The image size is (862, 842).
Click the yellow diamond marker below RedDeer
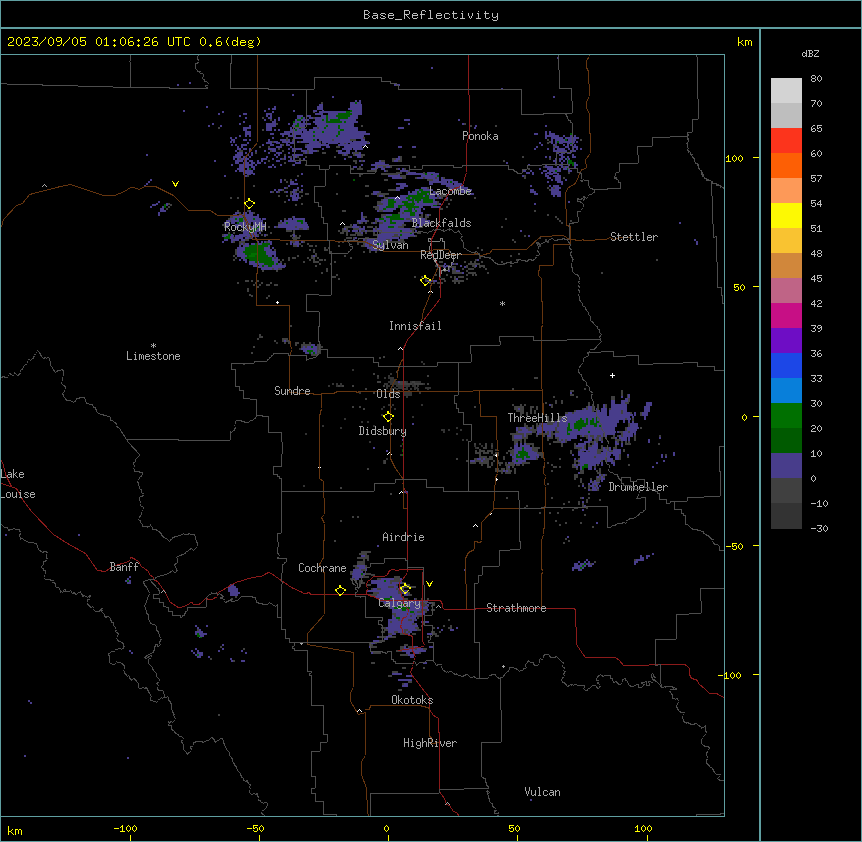[425, 281]
